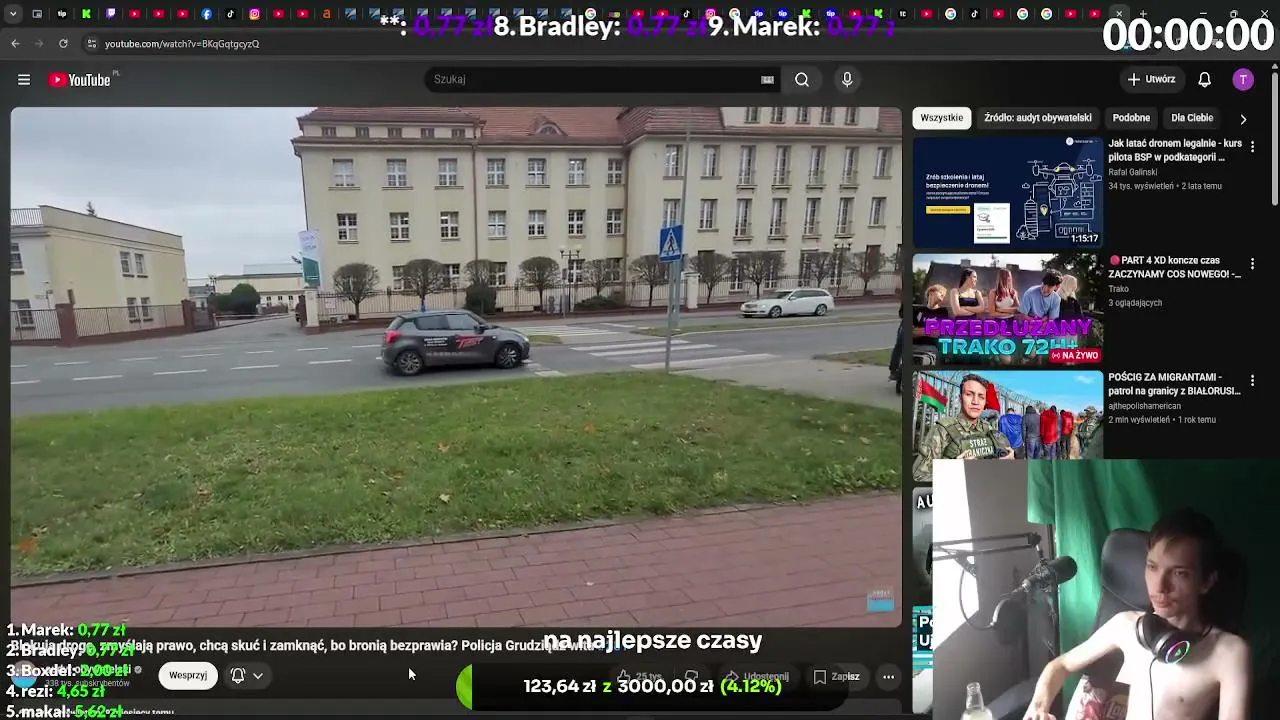Dislike the video with thumbs-down button
Viewport: 1280px width, 720px height.
pyautogui.click(x=691, y=677)
